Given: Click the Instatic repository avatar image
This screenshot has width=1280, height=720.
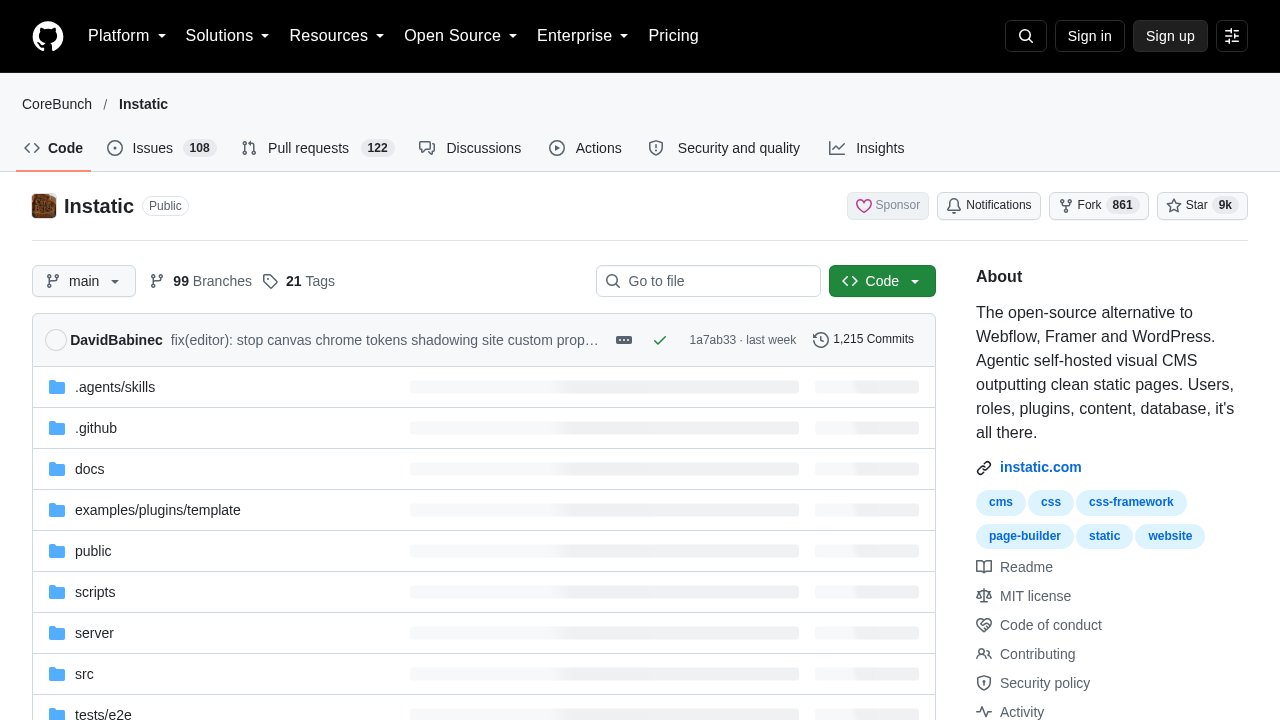Looking at the screenshot, I should pos(44,206).
